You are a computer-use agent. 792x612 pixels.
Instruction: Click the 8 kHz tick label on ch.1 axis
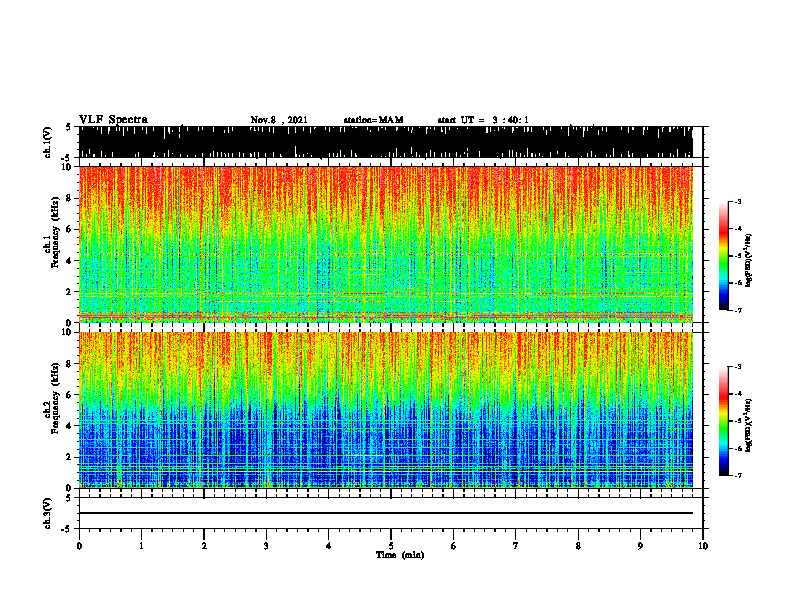coord(70,198)
